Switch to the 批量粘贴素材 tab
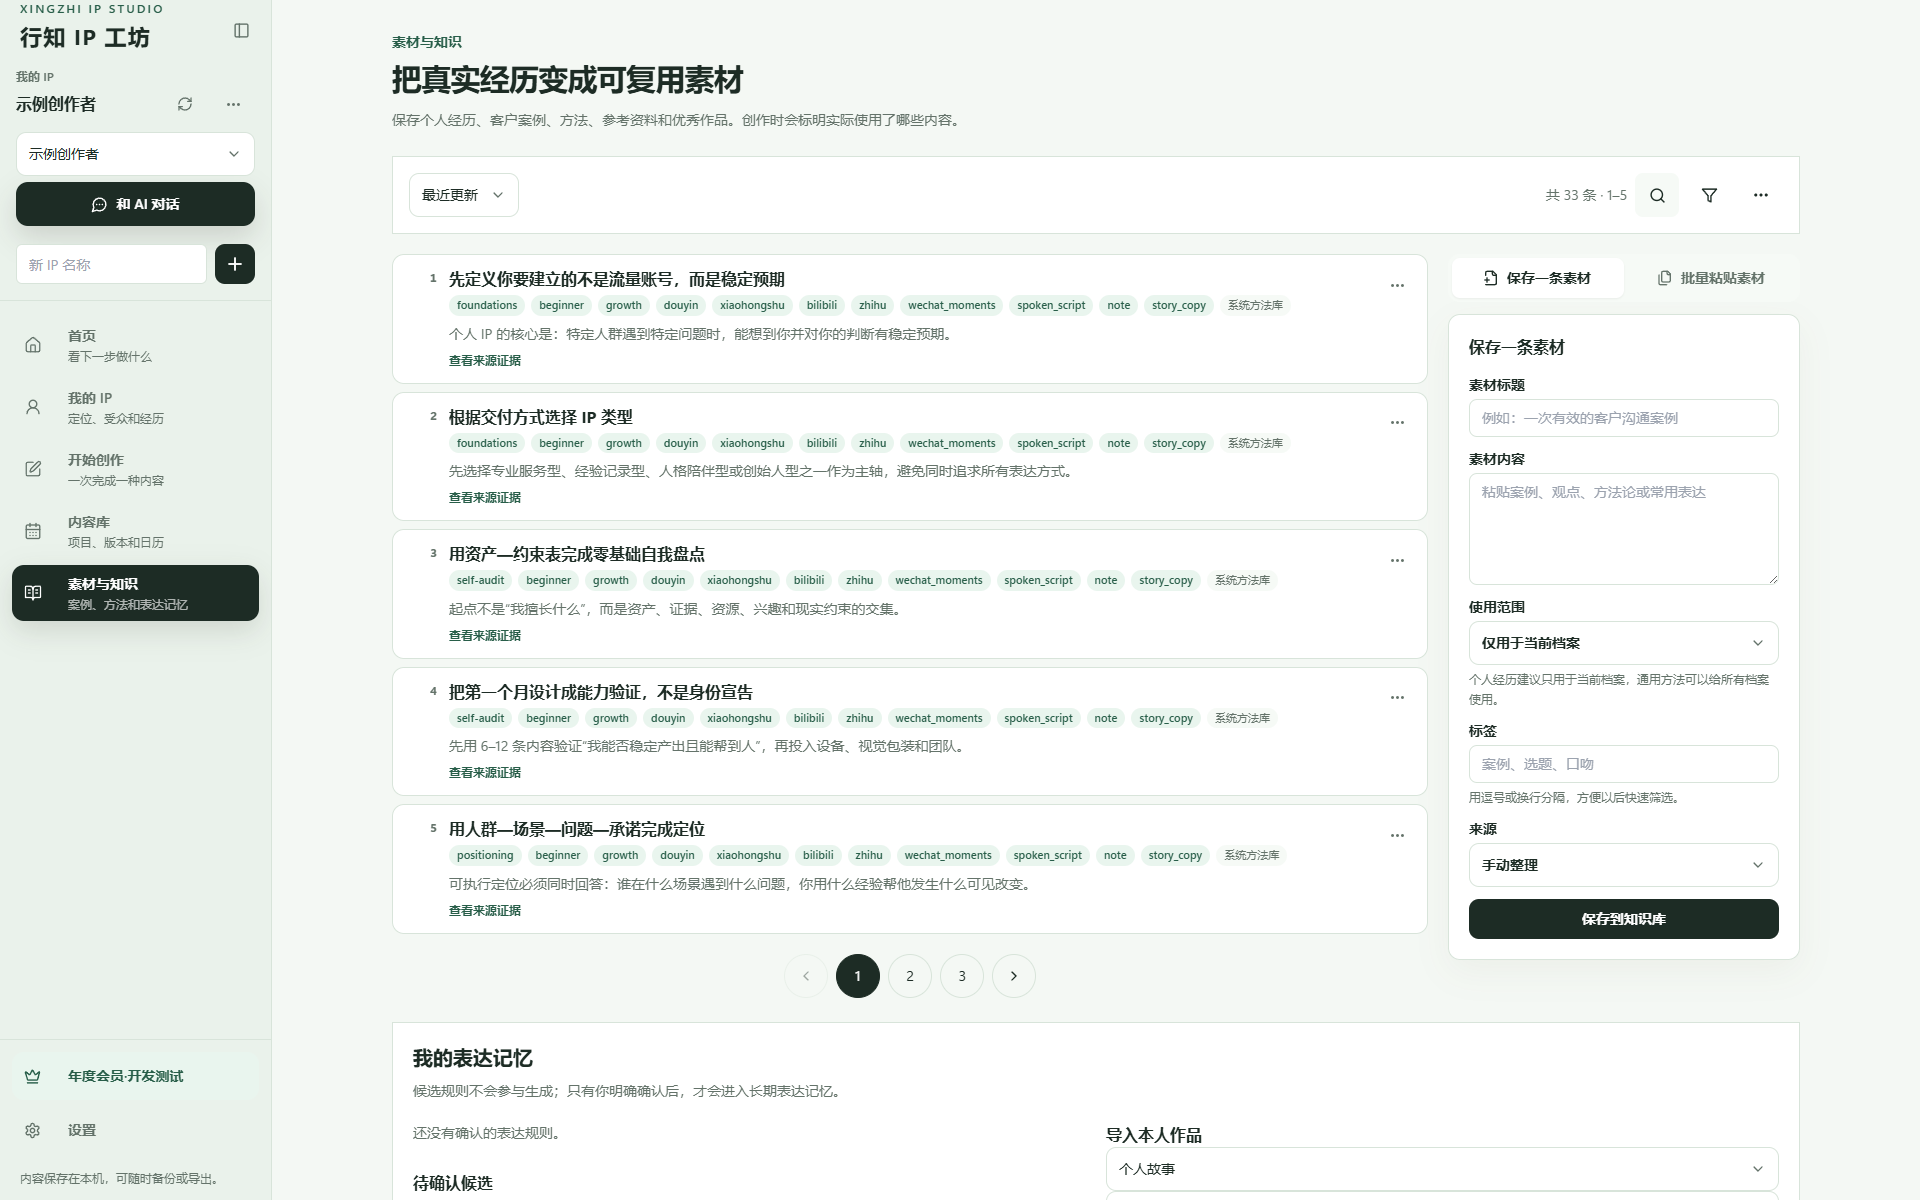This screenshot has height=1200, width=1920. [x=1711, y=278]
